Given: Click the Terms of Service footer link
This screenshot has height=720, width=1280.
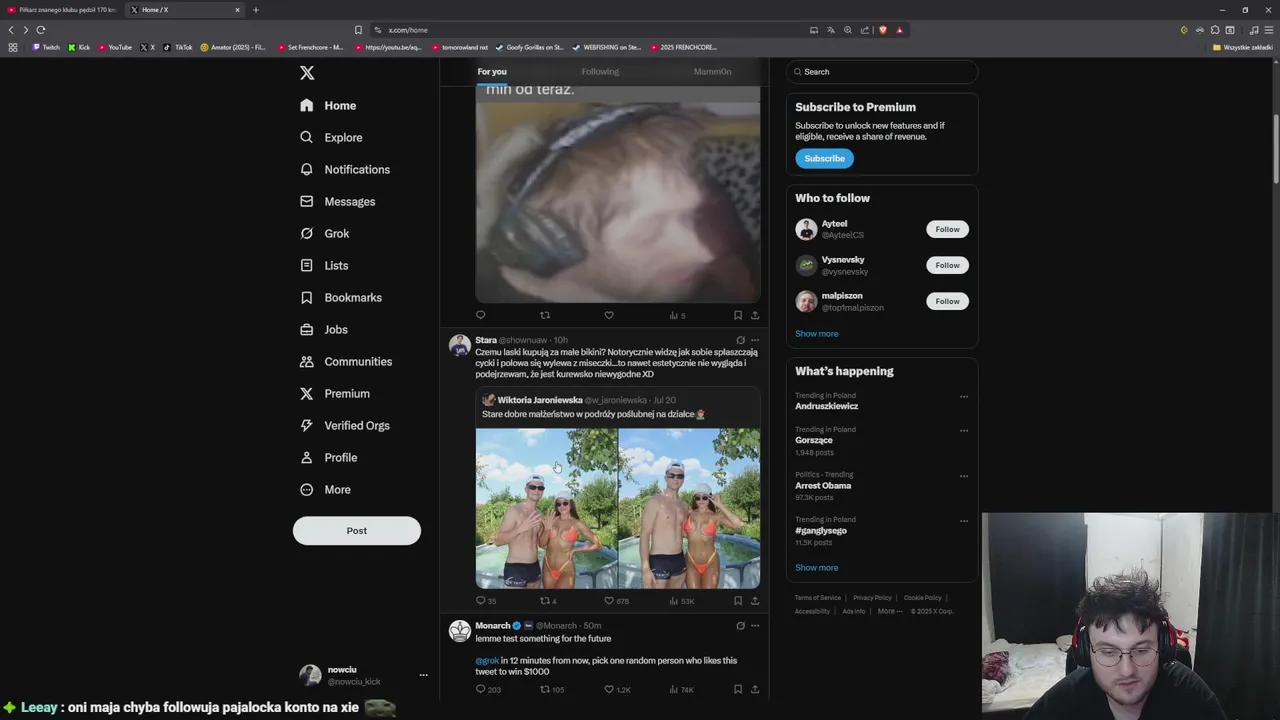Looking at the screenshot, I should tap(818, 598).
